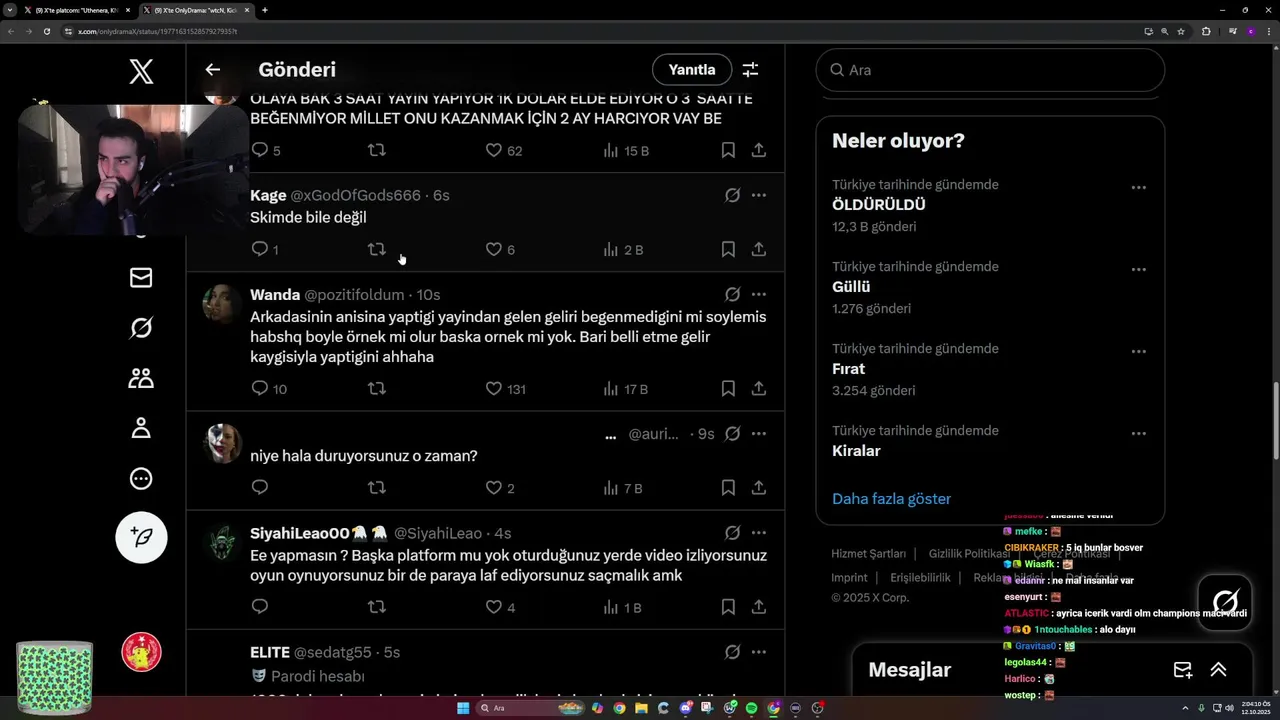Image resolution: width=1280 pixels, height=720 pixels.
Task: Like Kage's post with 6 likes
Action: tap(493, 249)
